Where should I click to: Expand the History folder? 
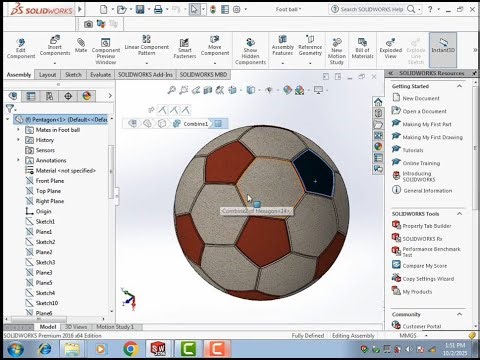(18, 140)
